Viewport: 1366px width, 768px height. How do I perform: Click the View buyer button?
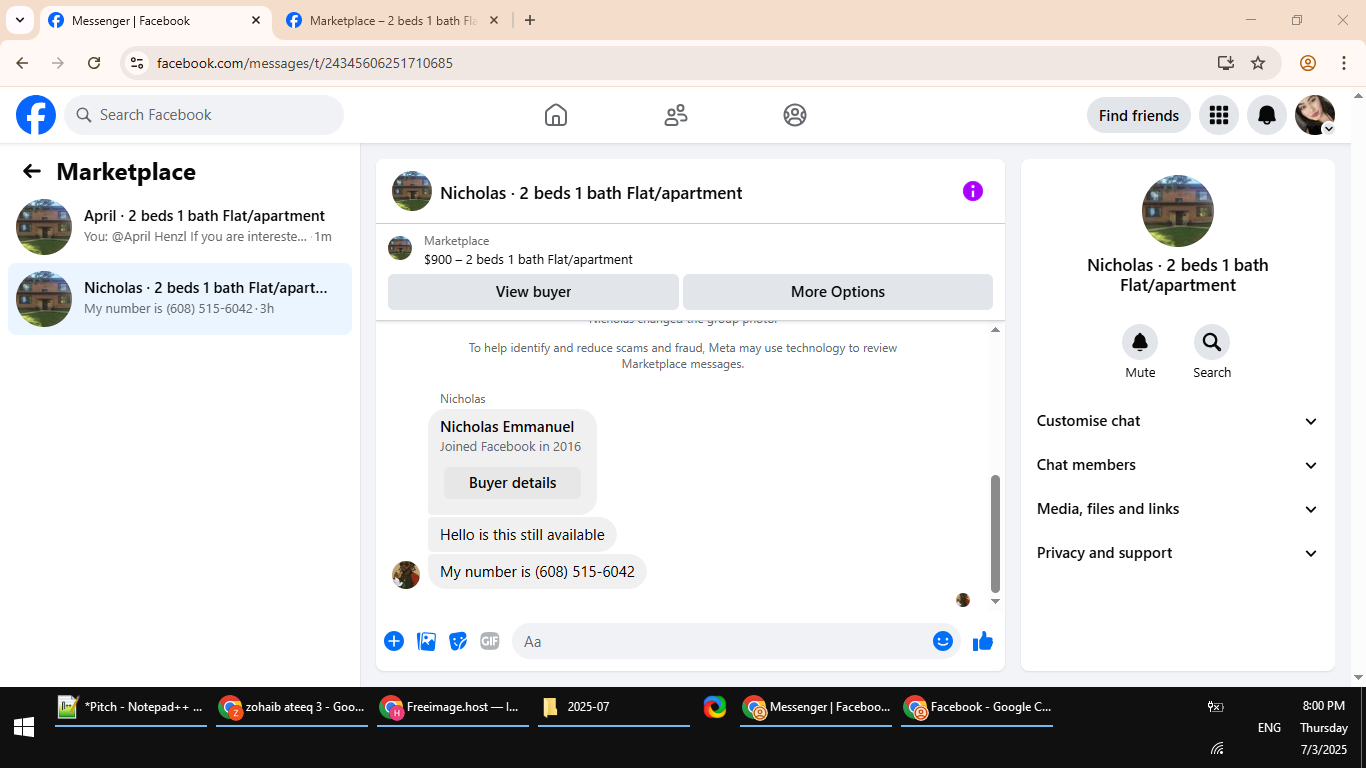tap(533, 292)
